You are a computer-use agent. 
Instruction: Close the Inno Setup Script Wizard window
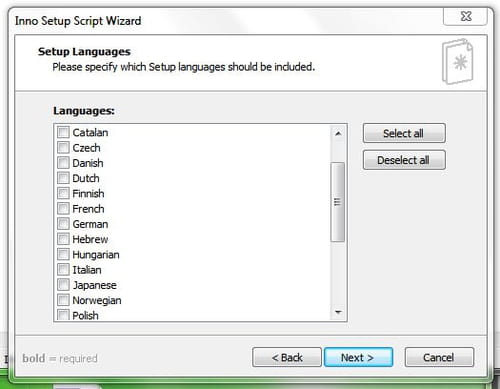point(465,16)
